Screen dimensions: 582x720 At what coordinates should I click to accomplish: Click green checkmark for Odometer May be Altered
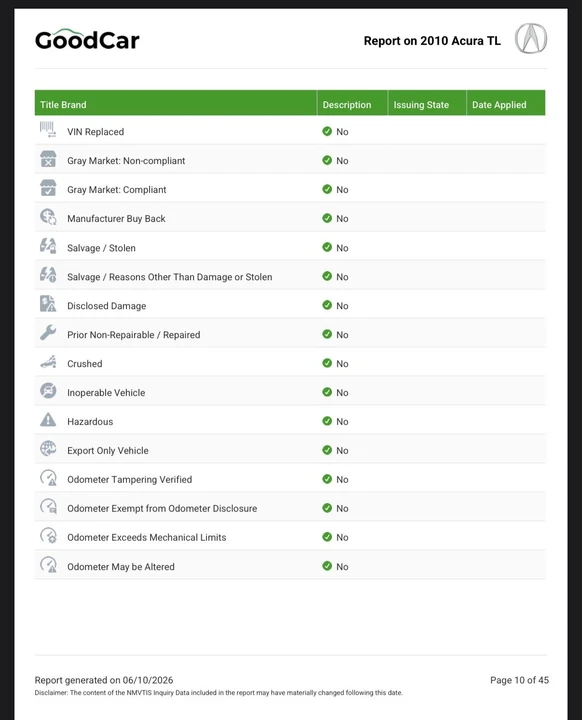[327, 566]
